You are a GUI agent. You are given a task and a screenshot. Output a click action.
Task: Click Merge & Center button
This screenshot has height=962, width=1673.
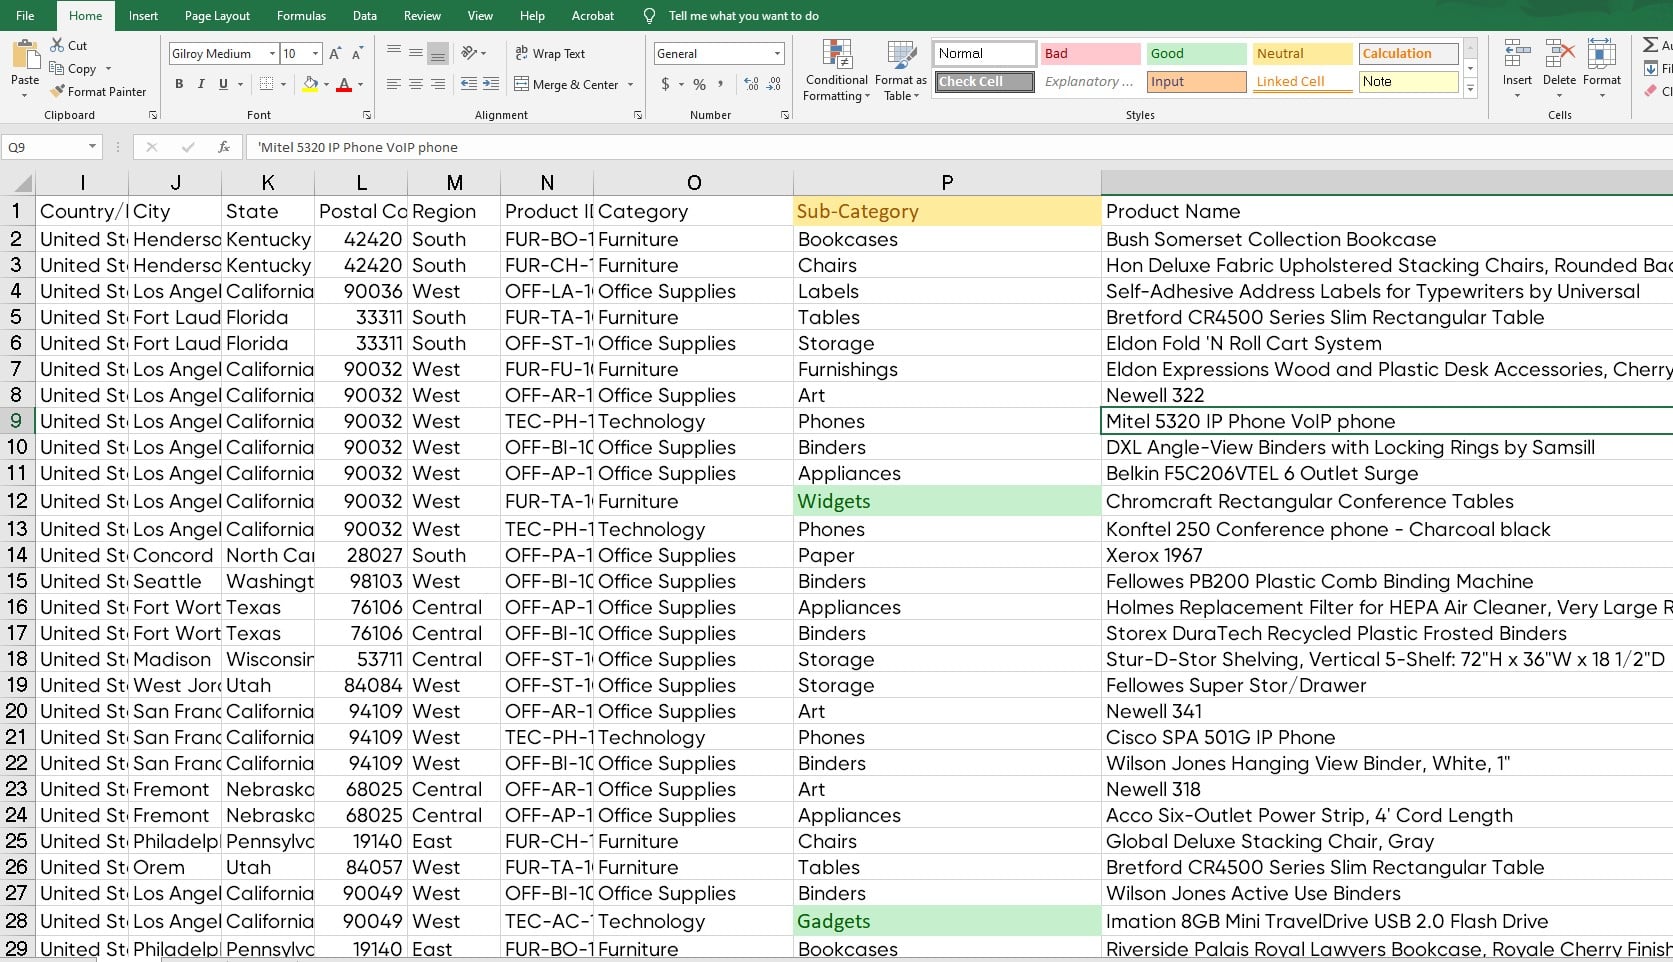568,84
